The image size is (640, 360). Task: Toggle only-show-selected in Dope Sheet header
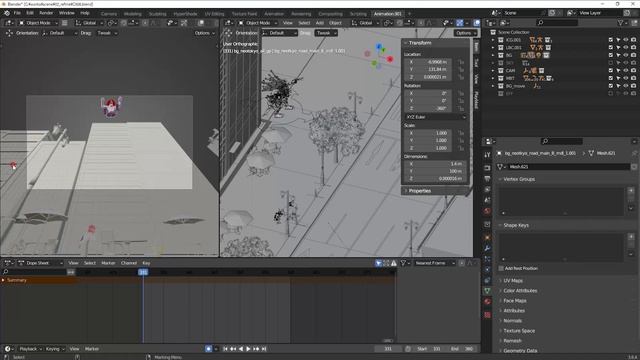click(x=378, y=263)
